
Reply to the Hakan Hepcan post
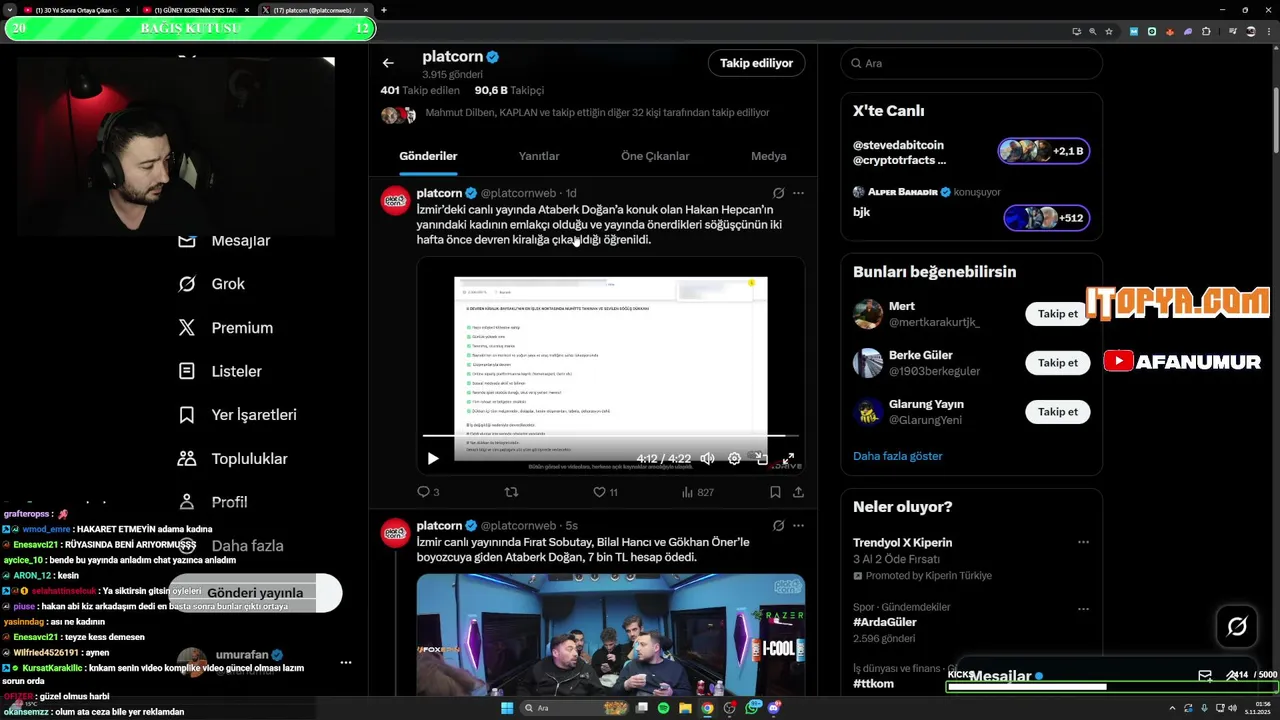click(x=428, y=492)
